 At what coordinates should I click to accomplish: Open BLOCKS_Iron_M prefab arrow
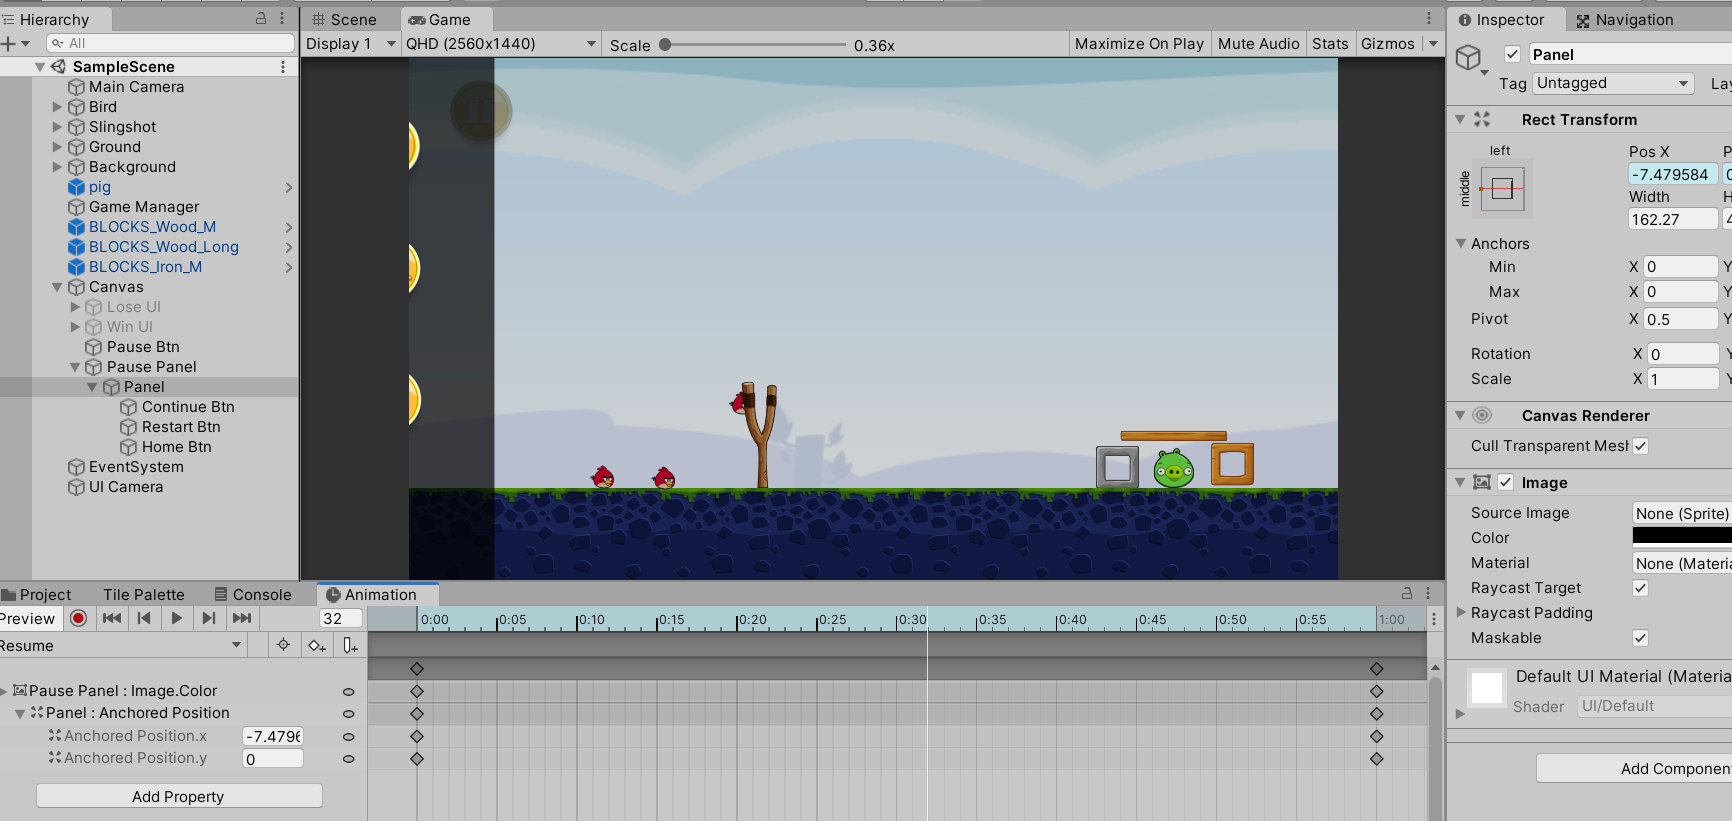tap(289, 267)
